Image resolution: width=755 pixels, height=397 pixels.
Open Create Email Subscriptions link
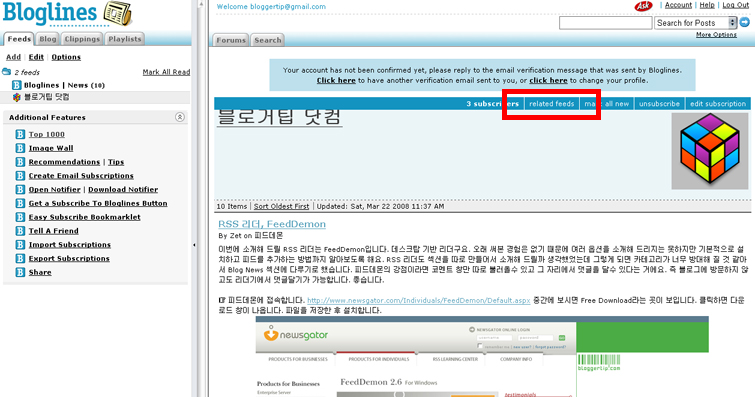pos(81,176)
